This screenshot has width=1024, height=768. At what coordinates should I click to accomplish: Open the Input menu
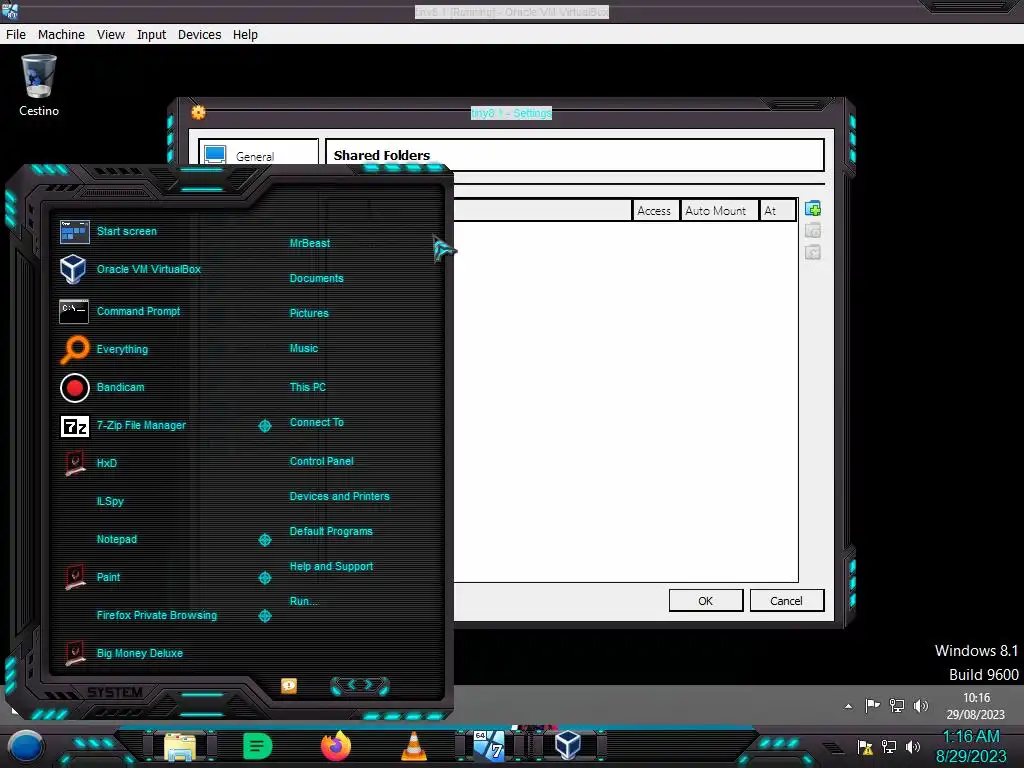coord(151,35)
